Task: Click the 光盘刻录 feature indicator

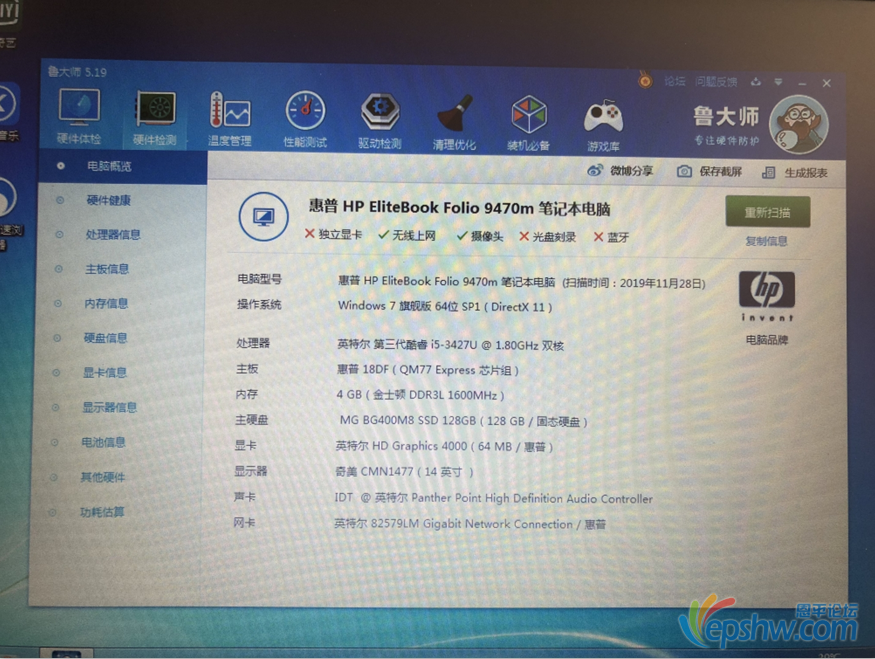Action: click(547, 237)
